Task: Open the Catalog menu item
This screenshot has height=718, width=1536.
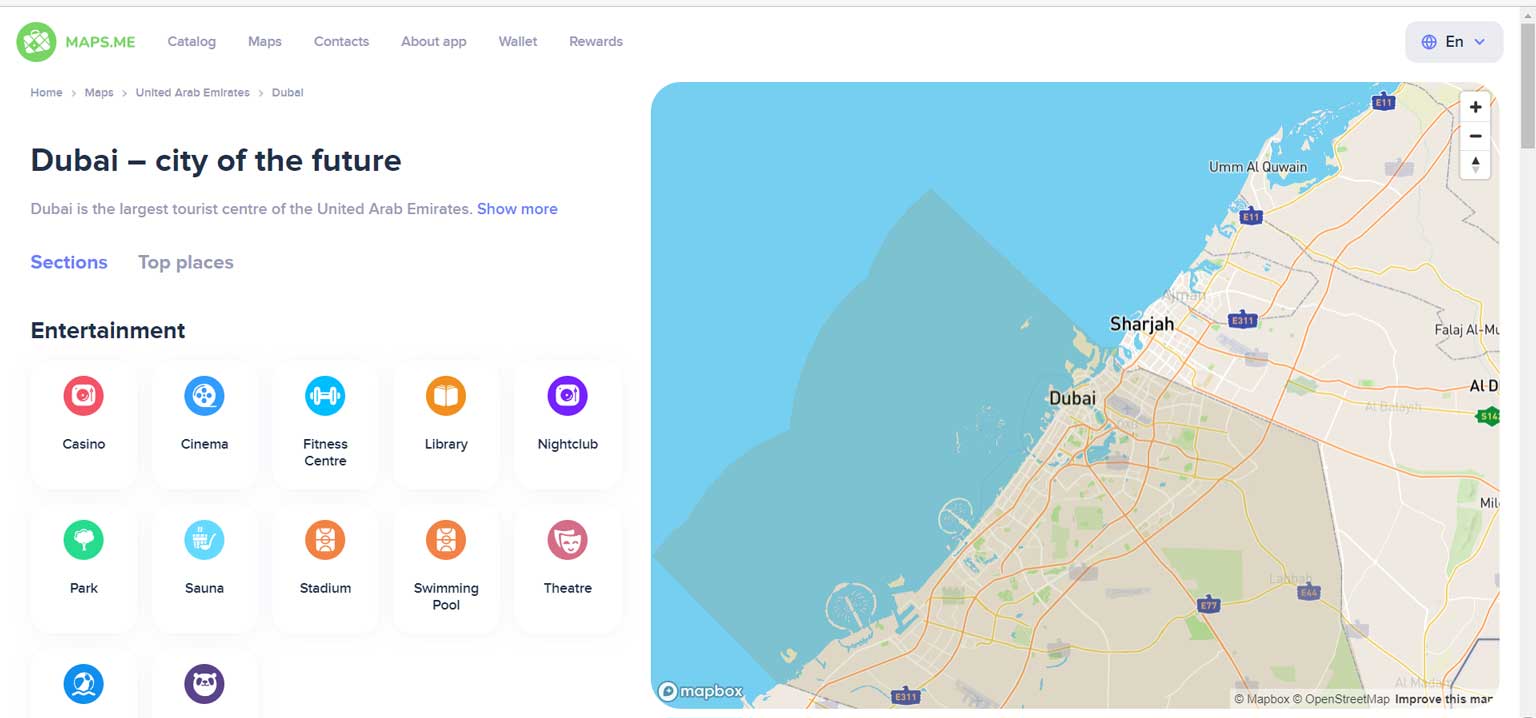Action: click(x=191, y=41)
